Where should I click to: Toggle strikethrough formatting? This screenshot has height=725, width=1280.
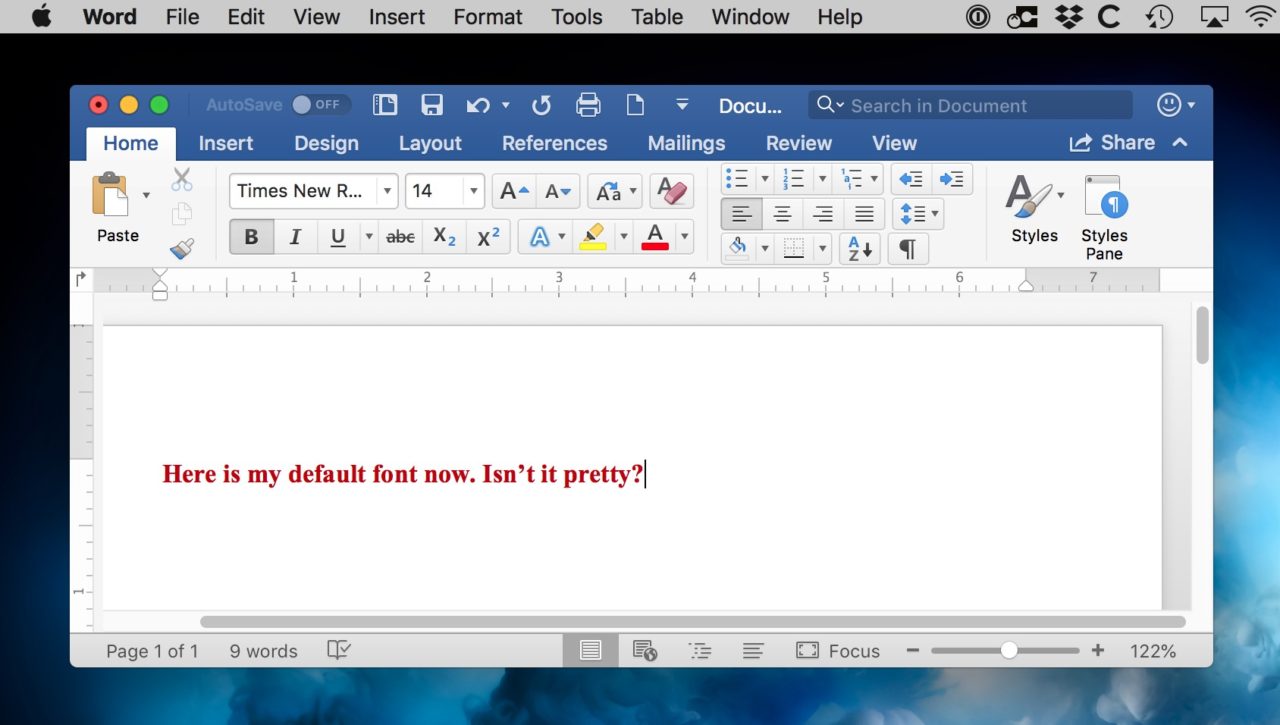coord(400,237)
